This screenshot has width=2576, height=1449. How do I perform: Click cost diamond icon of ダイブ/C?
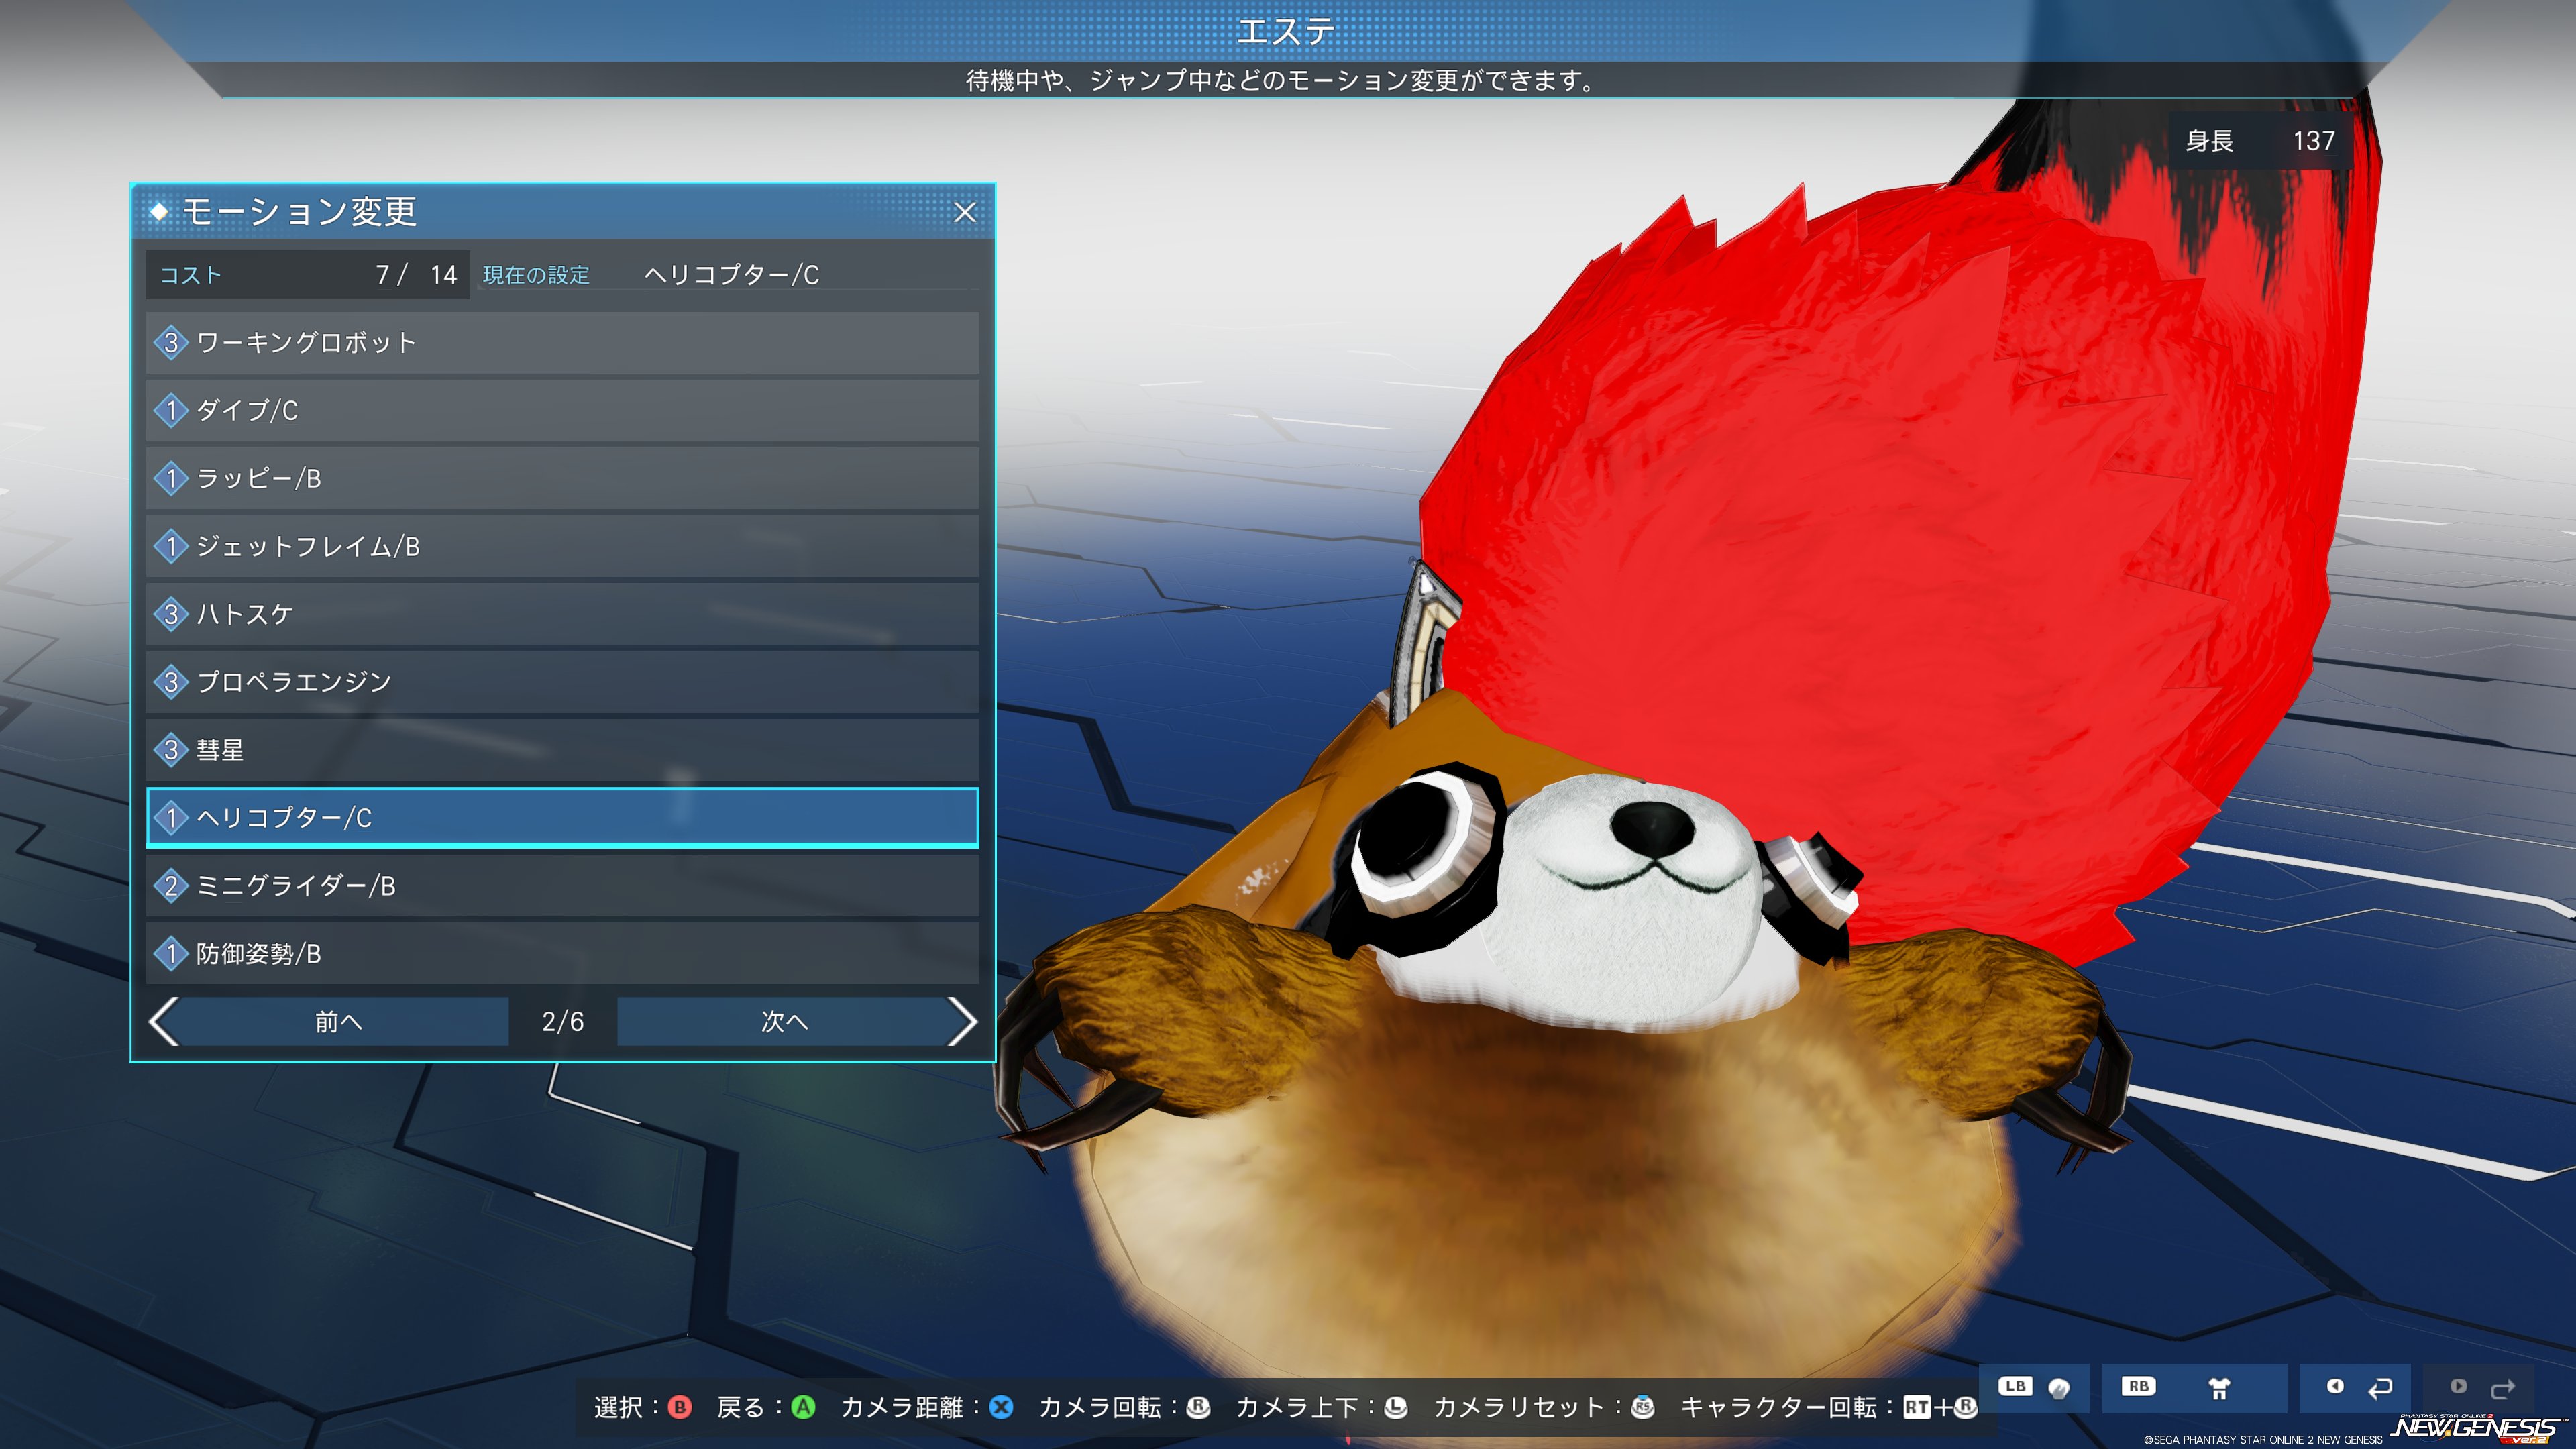[x=171, y=411]
